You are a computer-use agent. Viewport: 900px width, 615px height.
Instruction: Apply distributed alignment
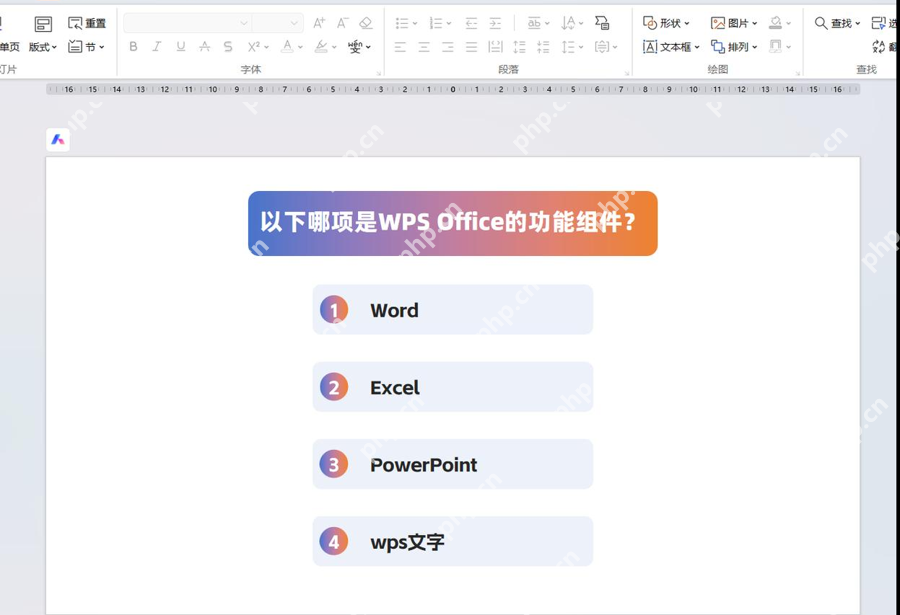tap(495, 47)
